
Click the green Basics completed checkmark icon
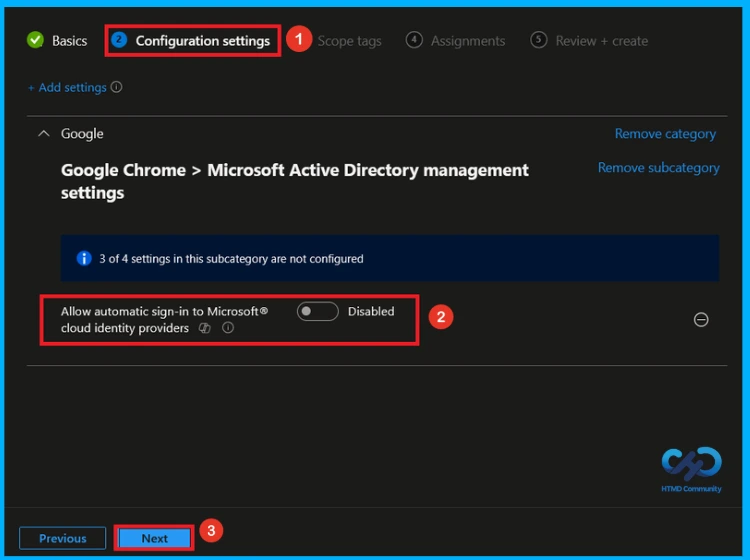pos(35,40)
